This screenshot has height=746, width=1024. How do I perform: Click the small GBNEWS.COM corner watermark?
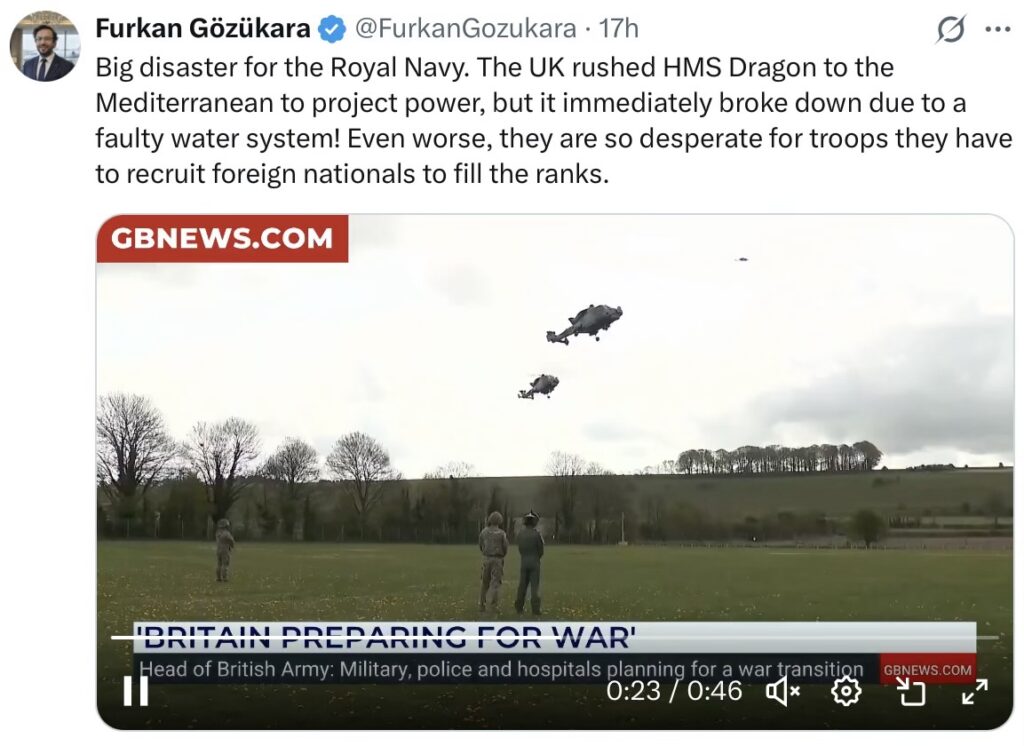click(927, 670)
